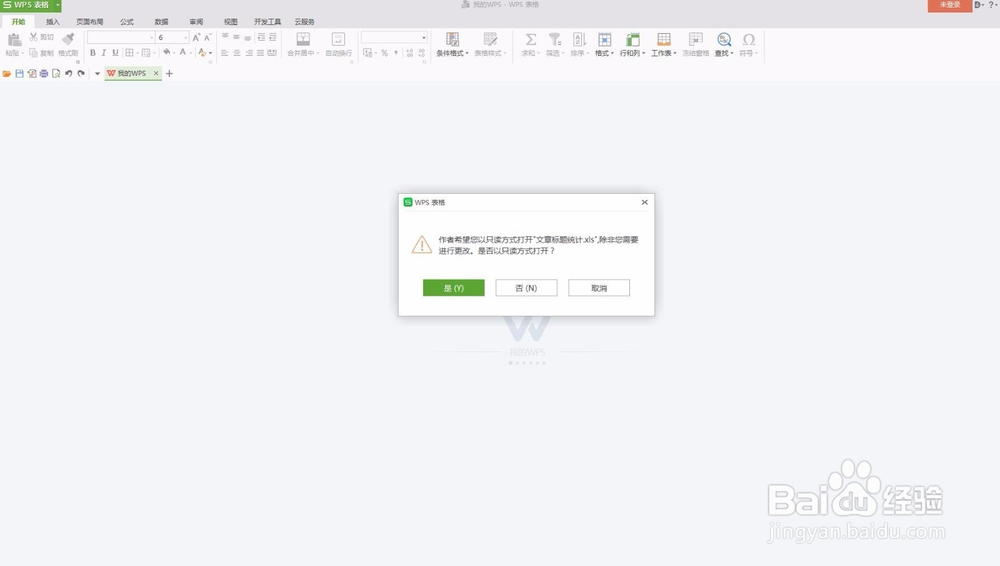Click the print icon in quick toolbar
The width and height of the screenshot is (1000, 566).
click(43, 73)
